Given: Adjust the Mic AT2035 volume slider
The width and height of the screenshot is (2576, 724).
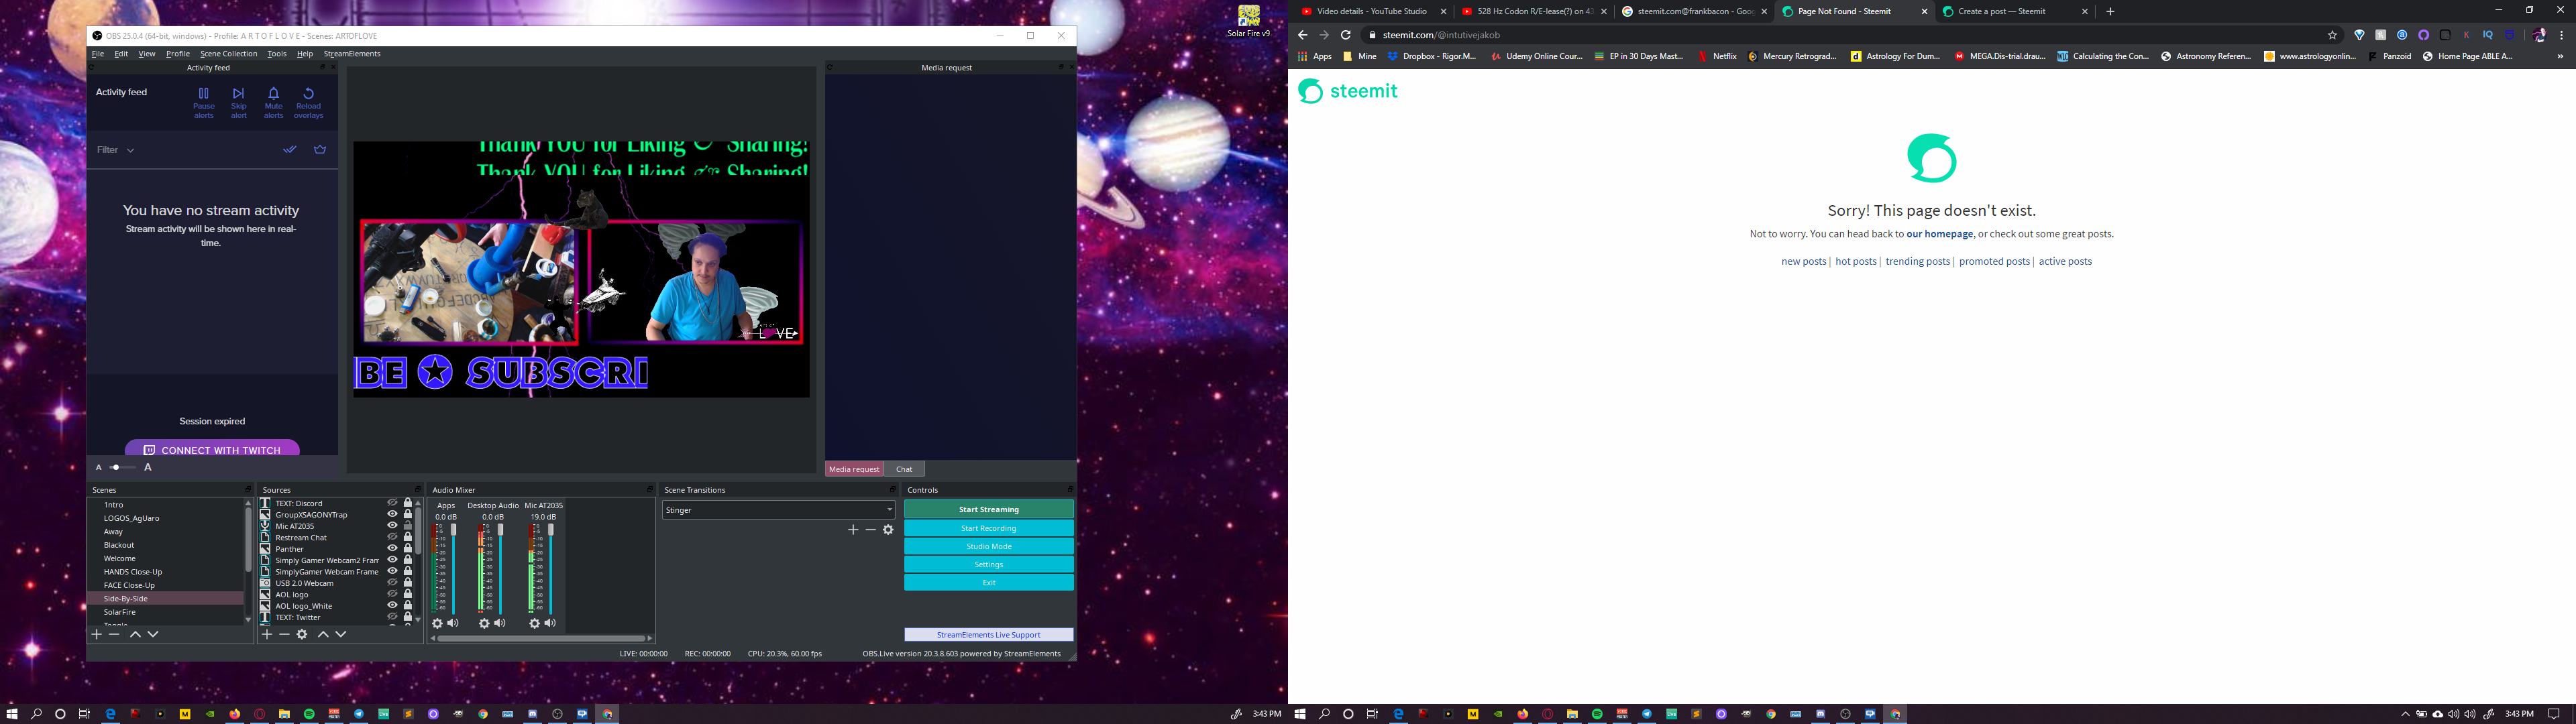Looking at the screenshot, I should click(550, 568).
